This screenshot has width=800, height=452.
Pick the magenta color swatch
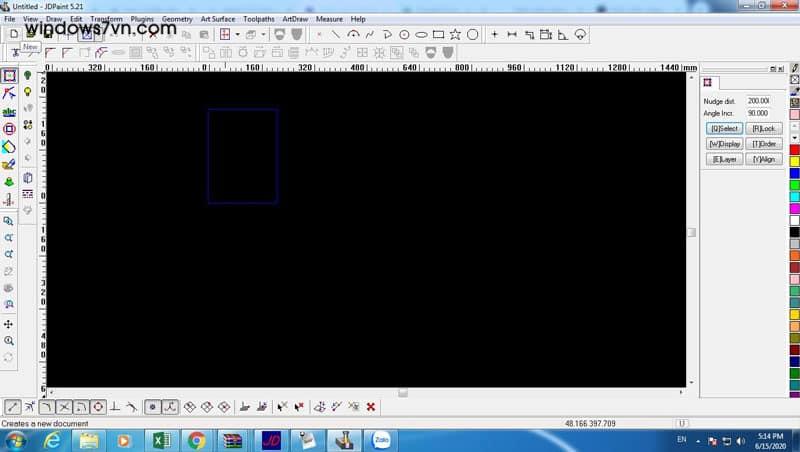tap(794, 209)
